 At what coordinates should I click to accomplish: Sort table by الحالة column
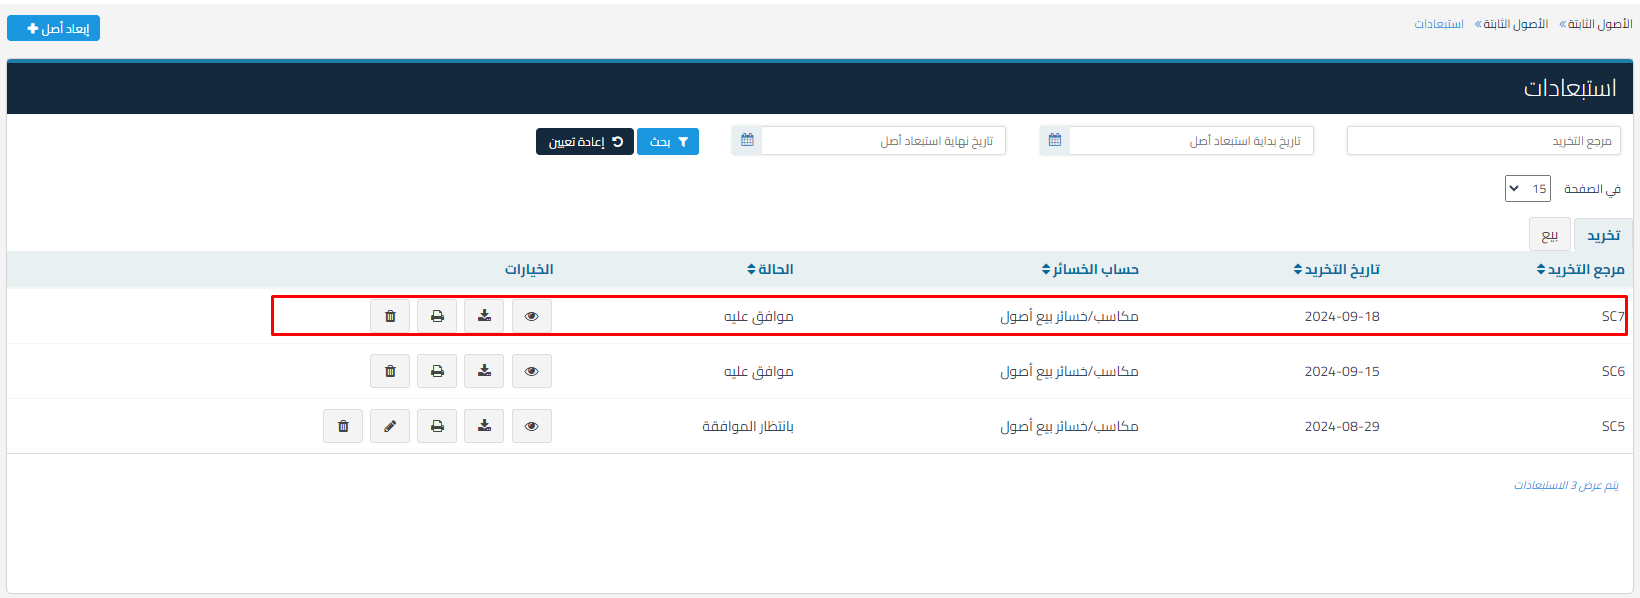pos(770,270)
